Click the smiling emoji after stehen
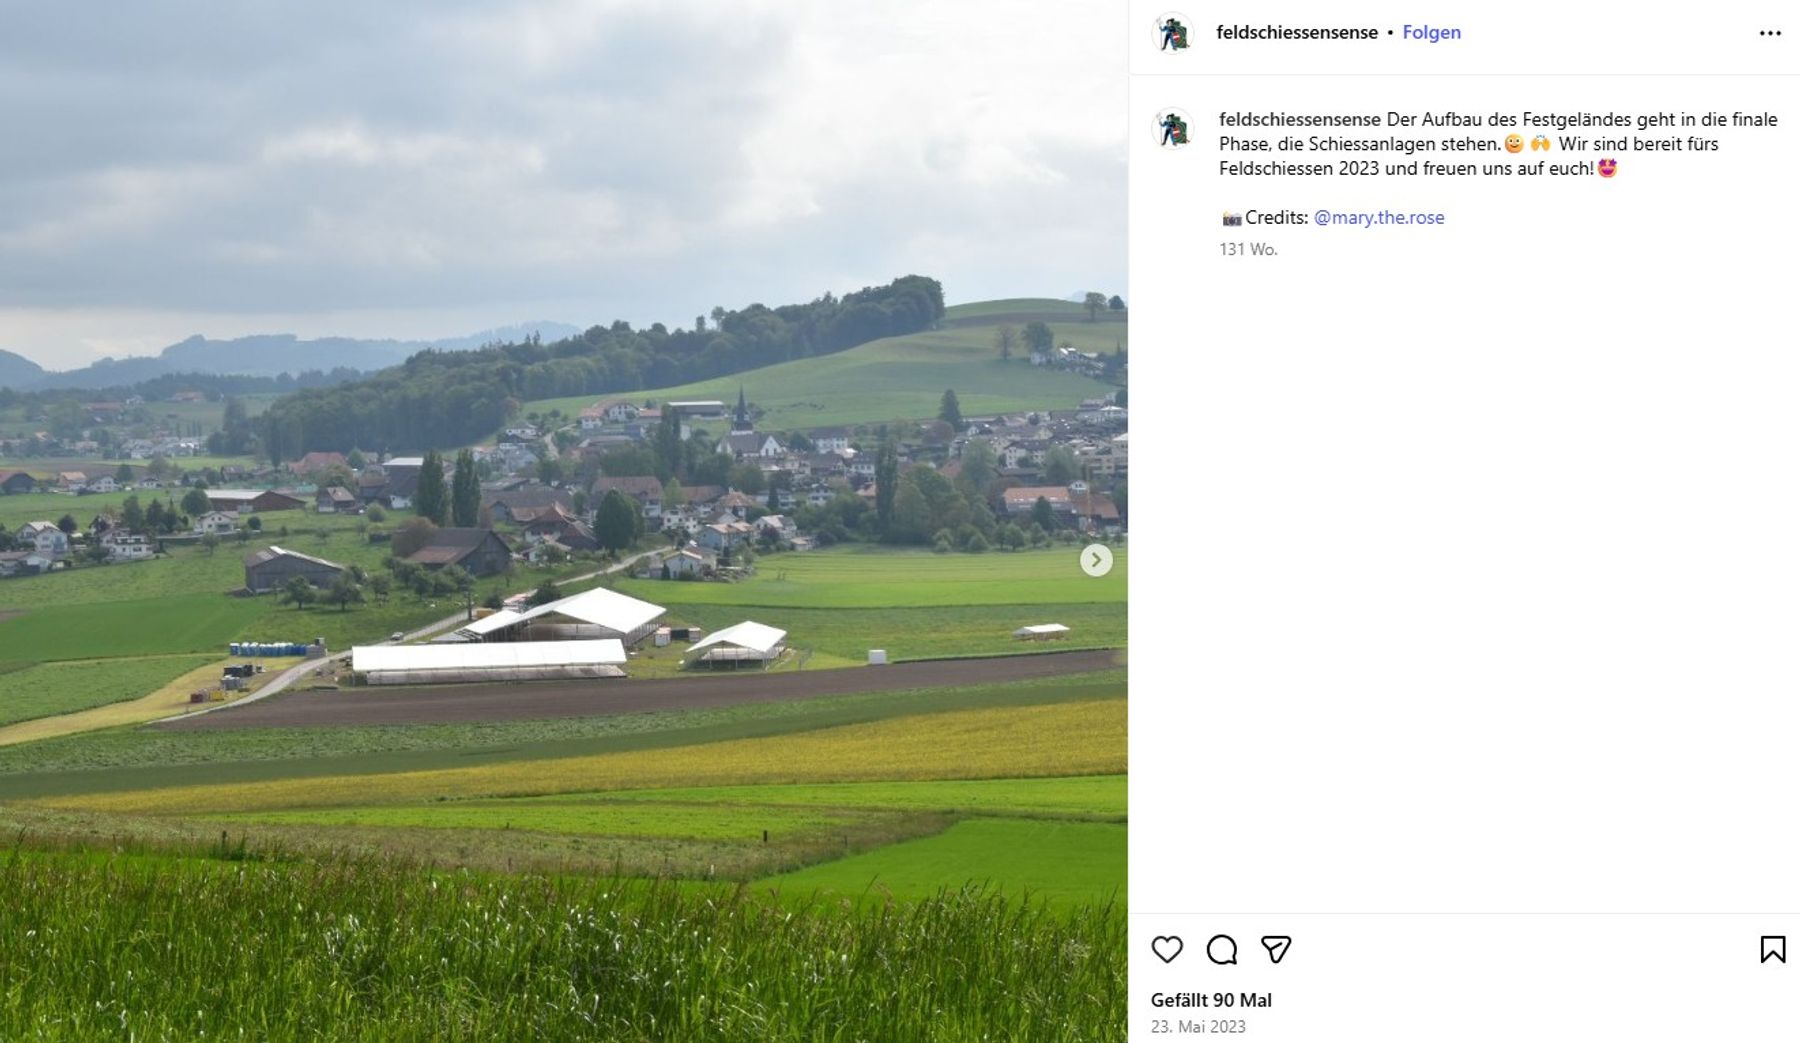The height and width of the screenshot is (1043, 1800). tap(1514, 144)
